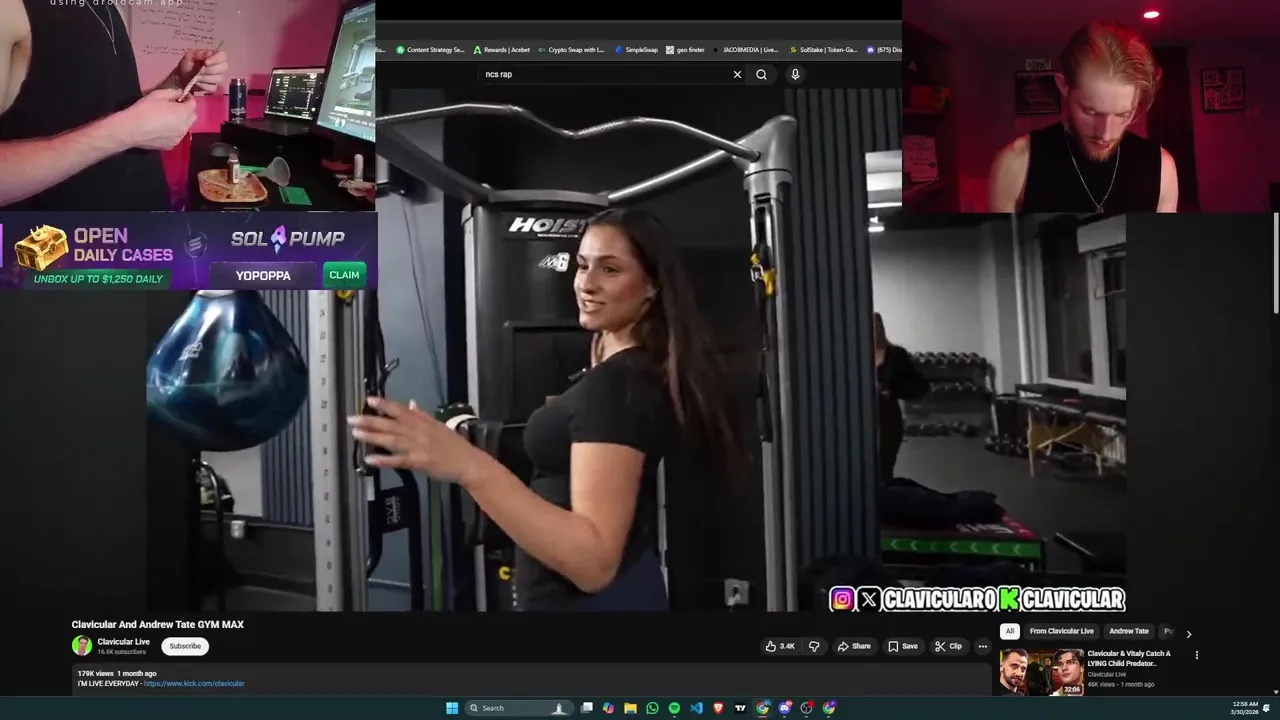The width and height of the screenshot is (1280, 720).
Task: Open Task View from the taskbar
Action: coord(587,708)
